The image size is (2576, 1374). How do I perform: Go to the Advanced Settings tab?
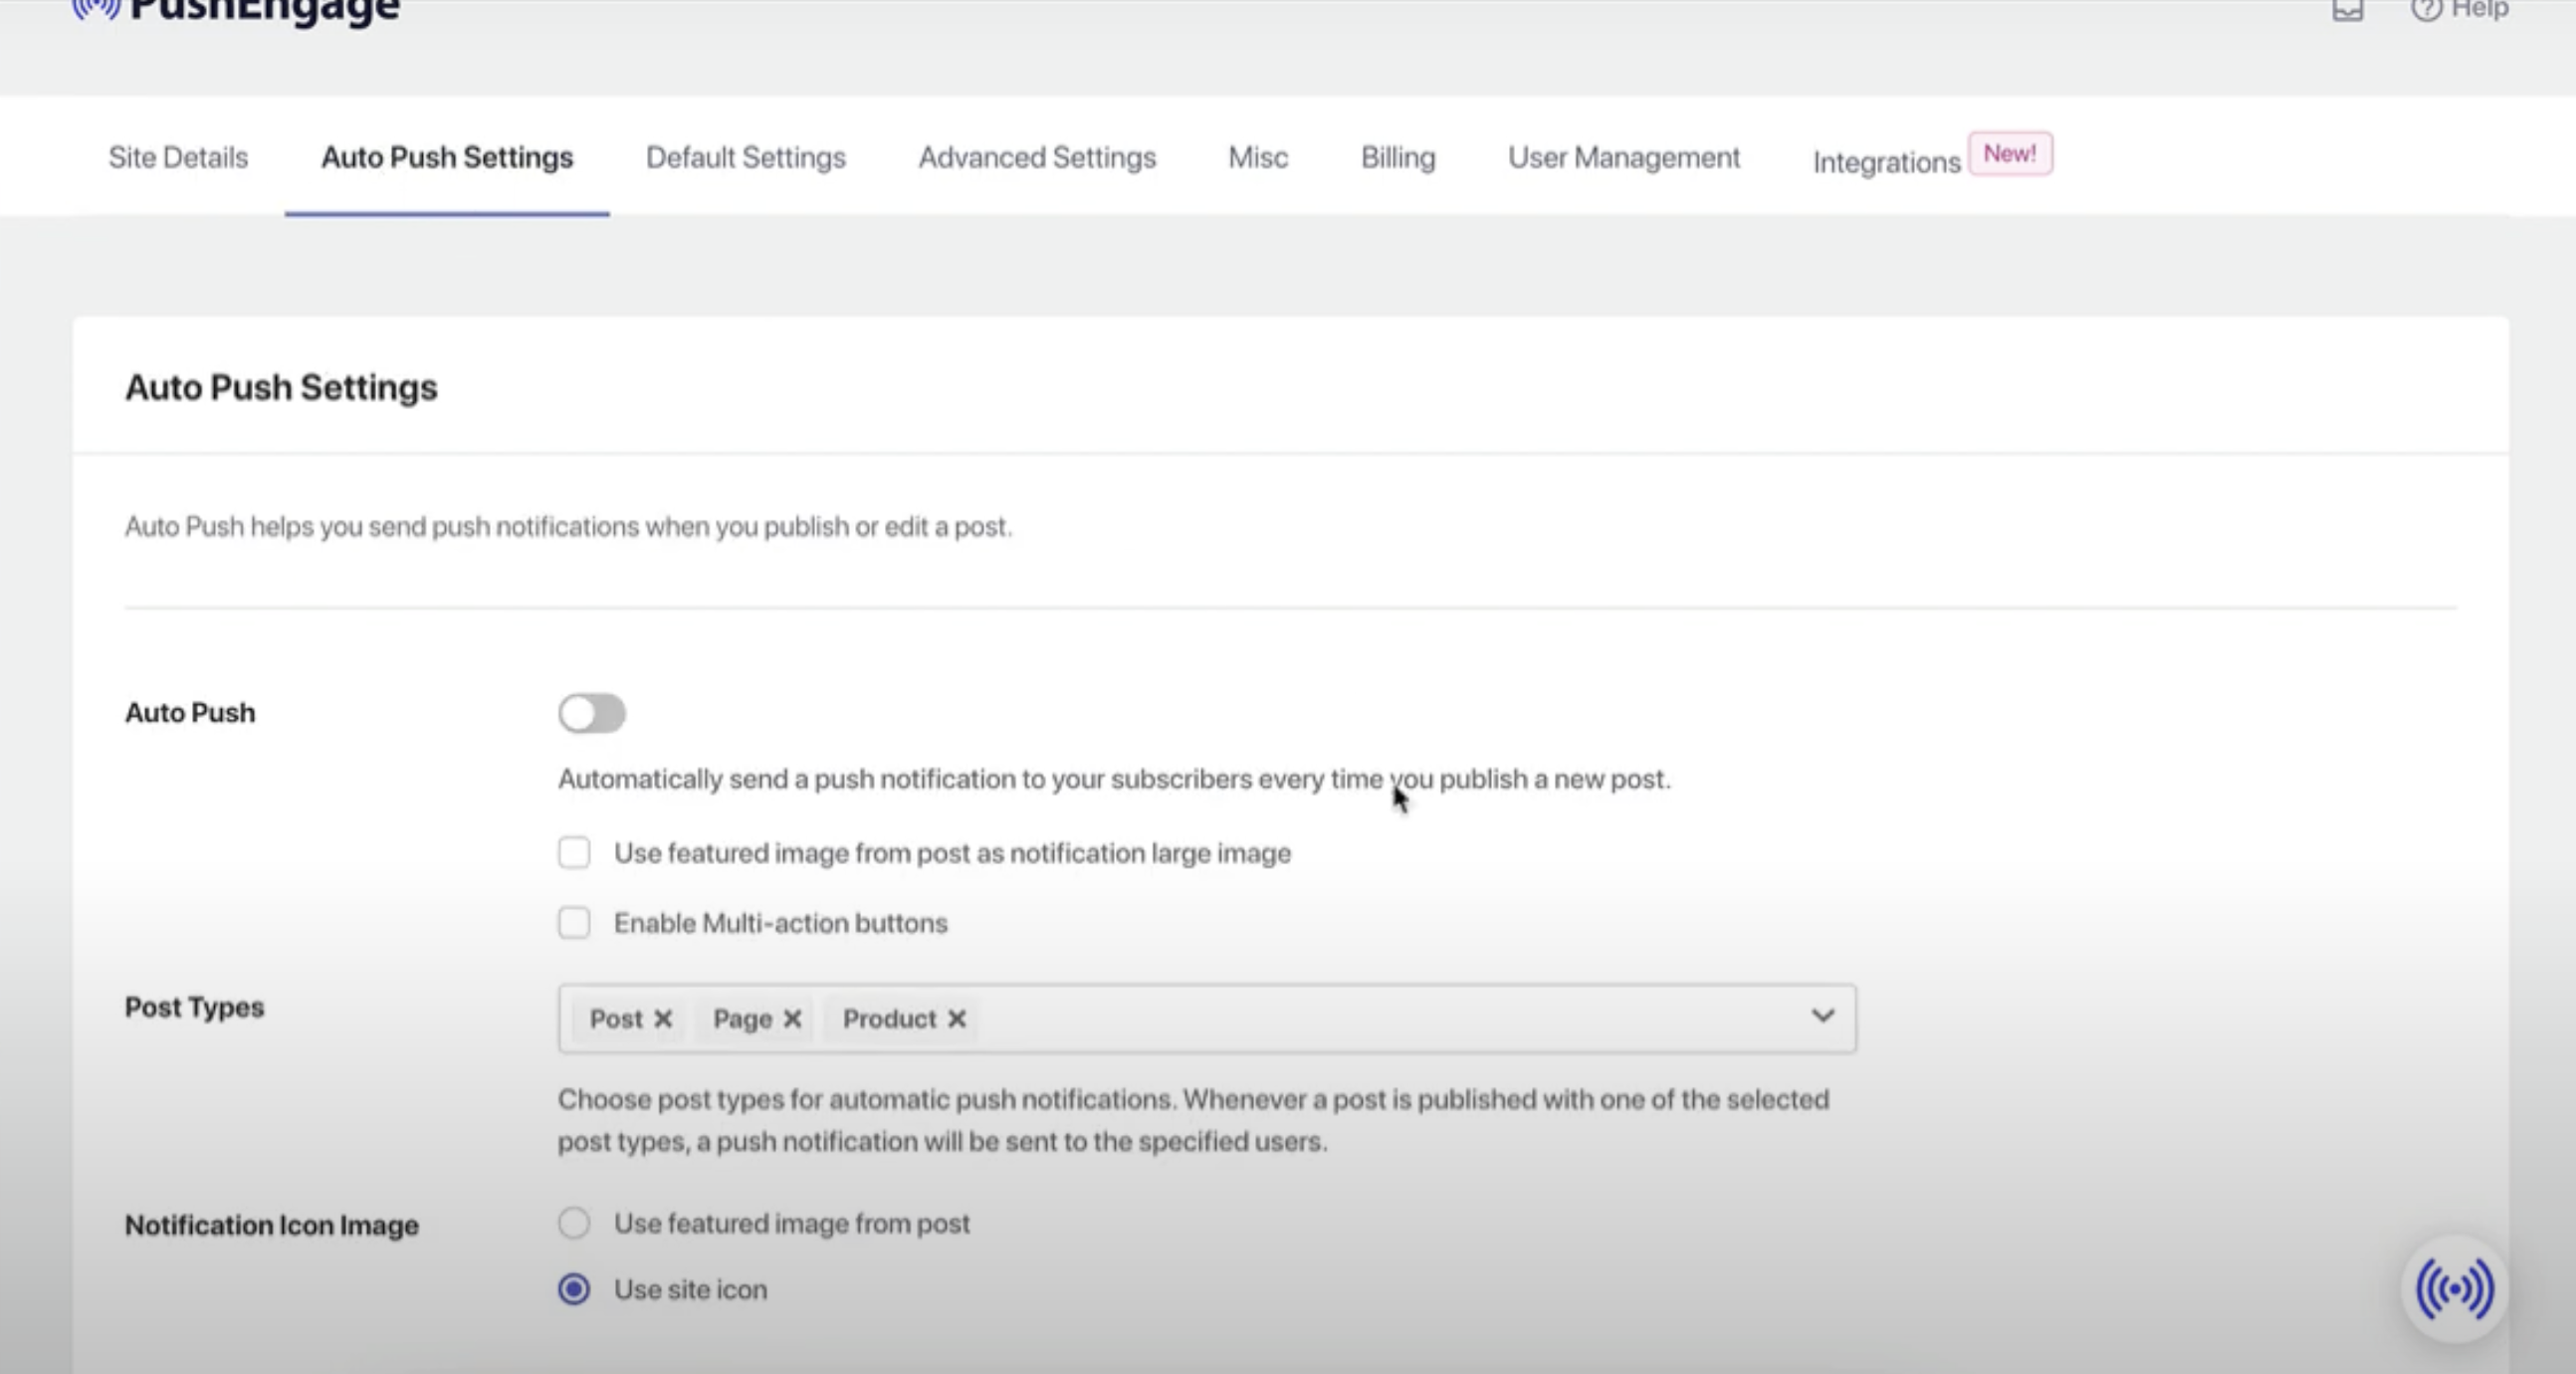(x=1037, y=158)
